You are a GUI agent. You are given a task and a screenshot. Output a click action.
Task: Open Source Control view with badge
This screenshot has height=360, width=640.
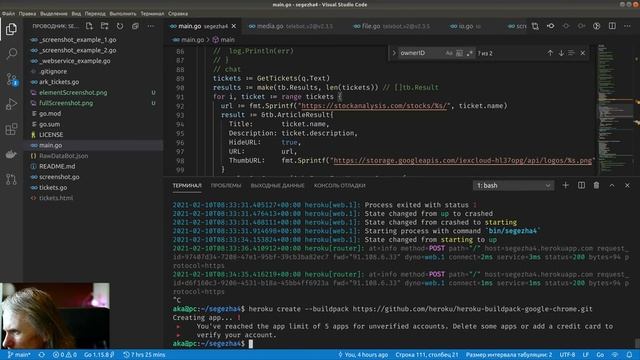click(11, 79)
